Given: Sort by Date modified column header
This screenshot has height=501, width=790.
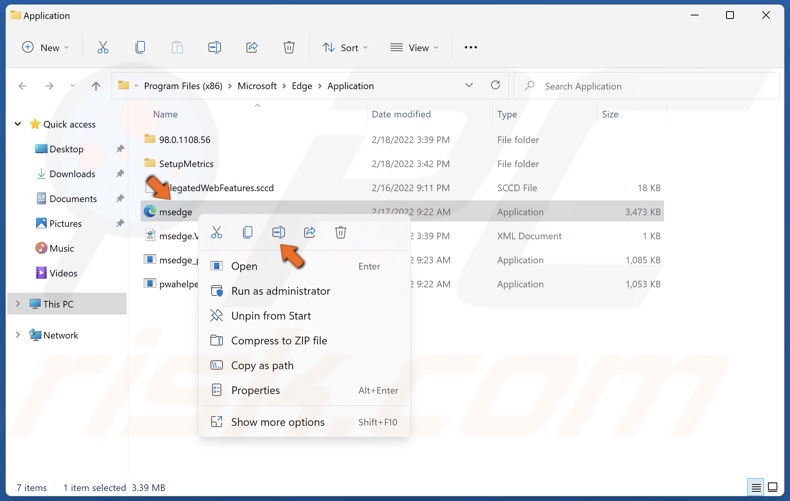Looking at the screenshot, I should pyautogui.click(x=401, y=114).
